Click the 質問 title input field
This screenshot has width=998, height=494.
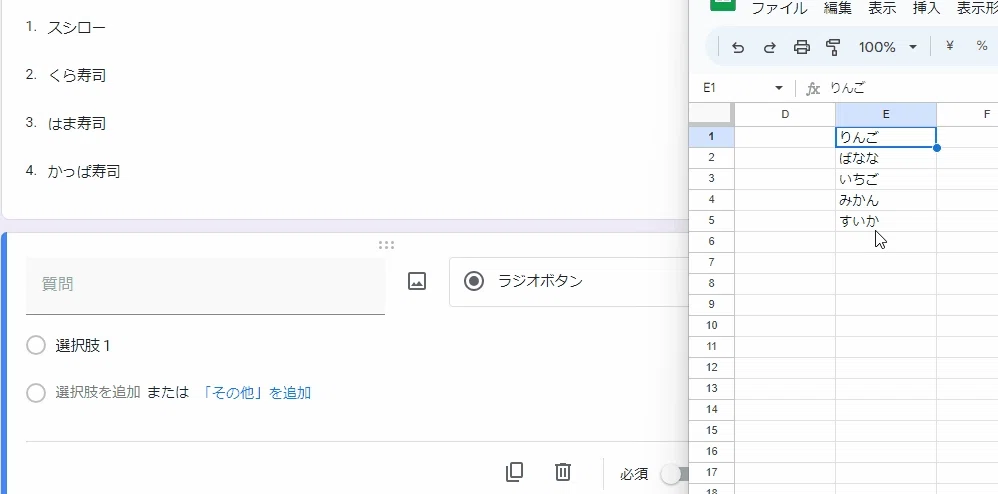pos(205,285)
